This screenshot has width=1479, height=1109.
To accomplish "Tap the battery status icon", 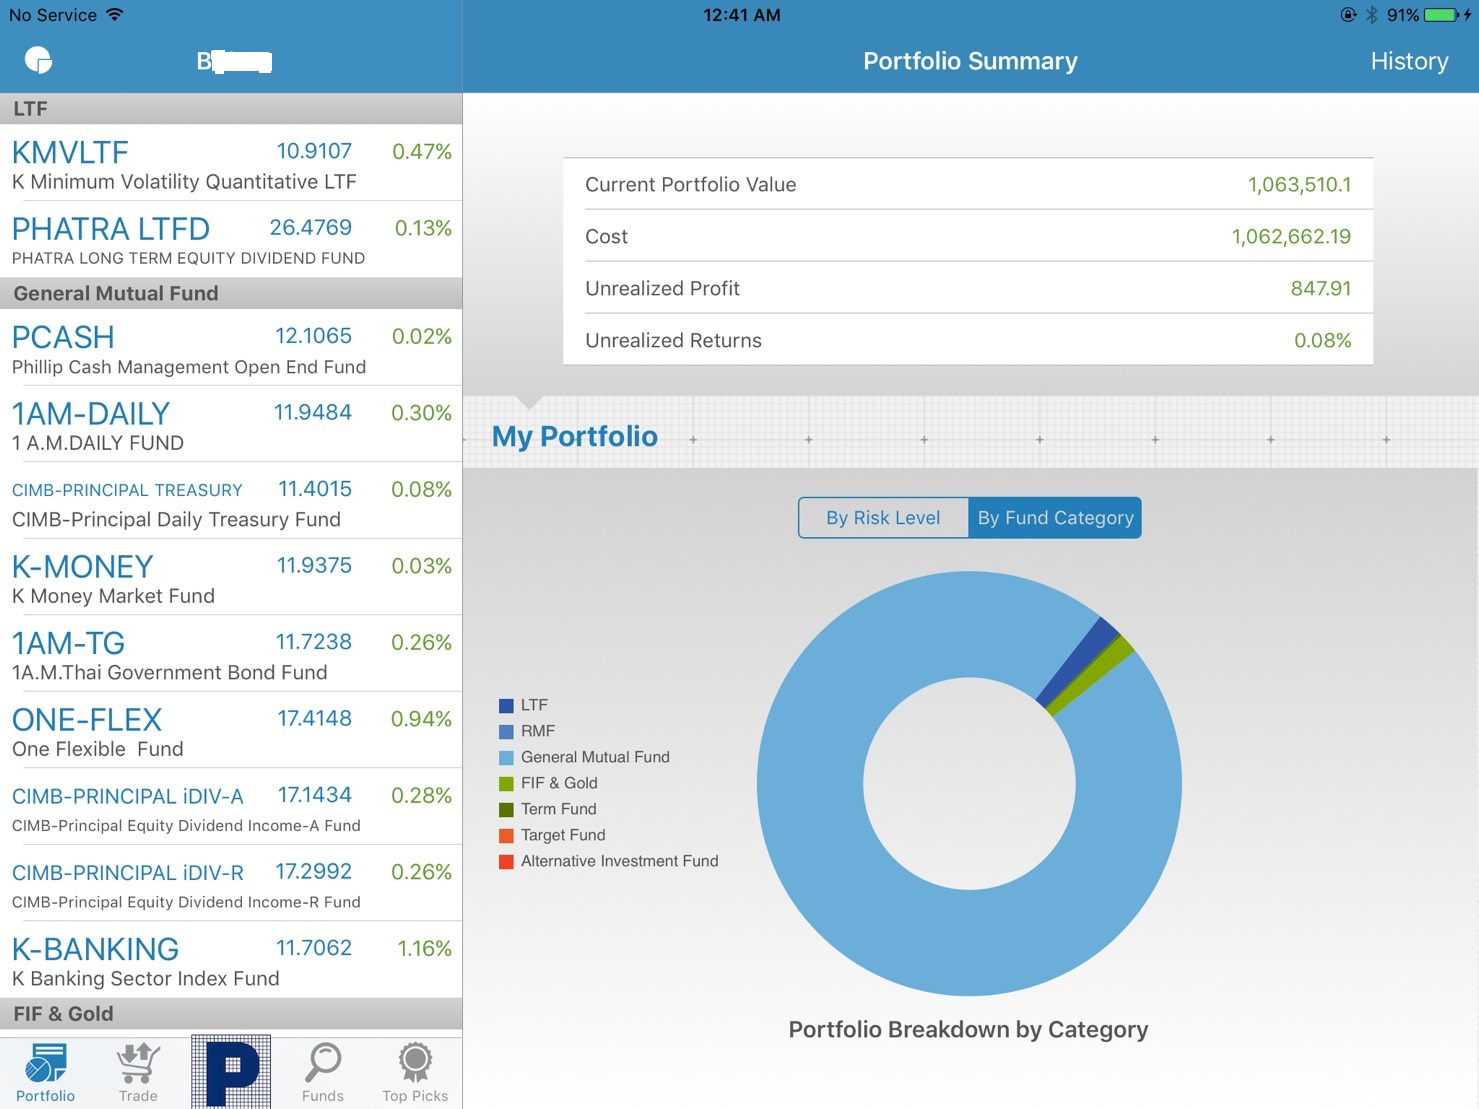I will (x=1441, y=15).
